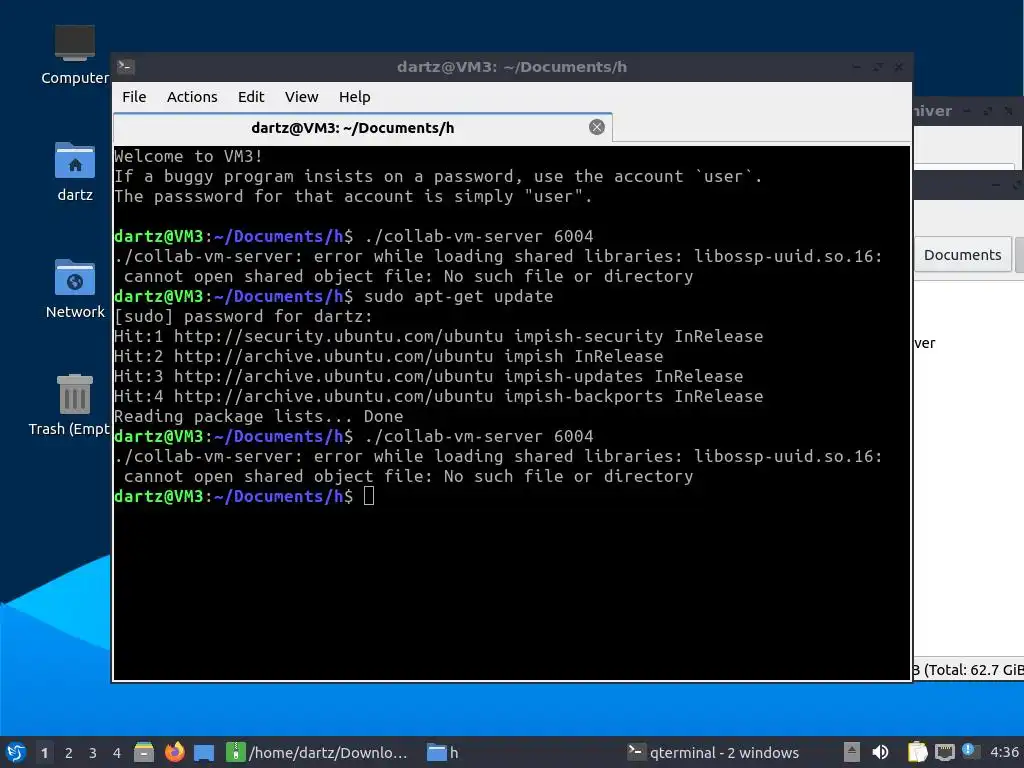This screenshot has width=1024, height=768.
Task: Open the volume control tray icon
Action: pyautogui.click(x=880, y=752)
